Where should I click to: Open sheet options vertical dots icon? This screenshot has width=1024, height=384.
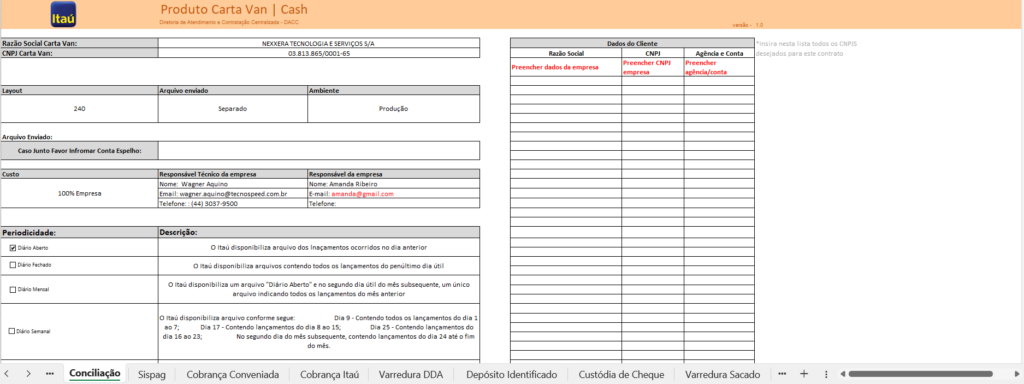[826, 374]
